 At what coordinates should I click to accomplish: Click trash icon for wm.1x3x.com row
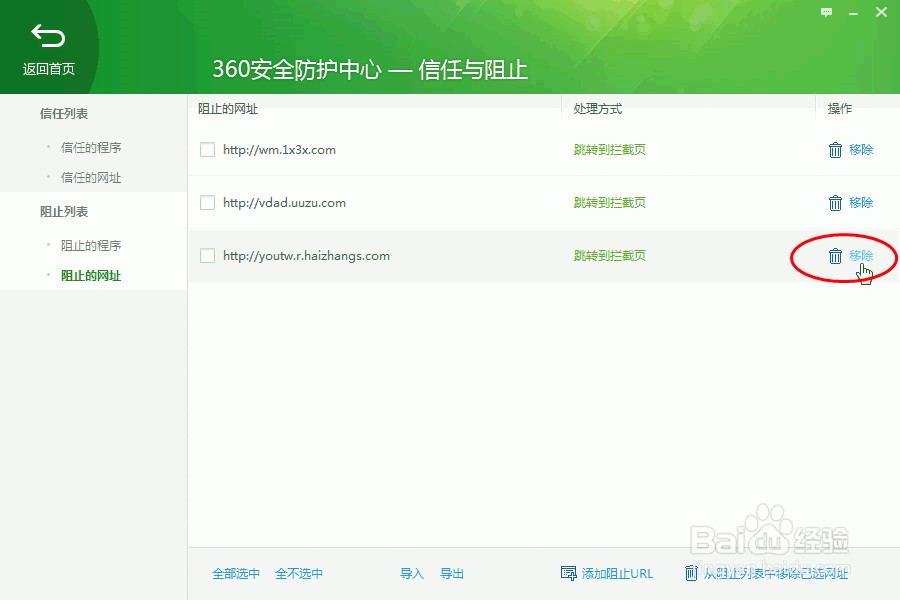pos(835,150)
